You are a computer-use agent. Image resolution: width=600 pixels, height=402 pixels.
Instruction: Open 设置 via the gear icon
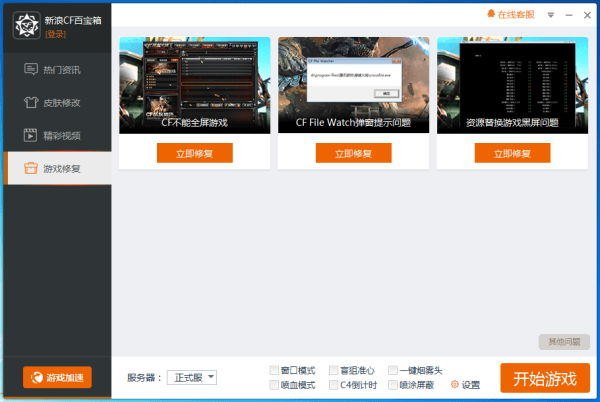pos(455,385)
